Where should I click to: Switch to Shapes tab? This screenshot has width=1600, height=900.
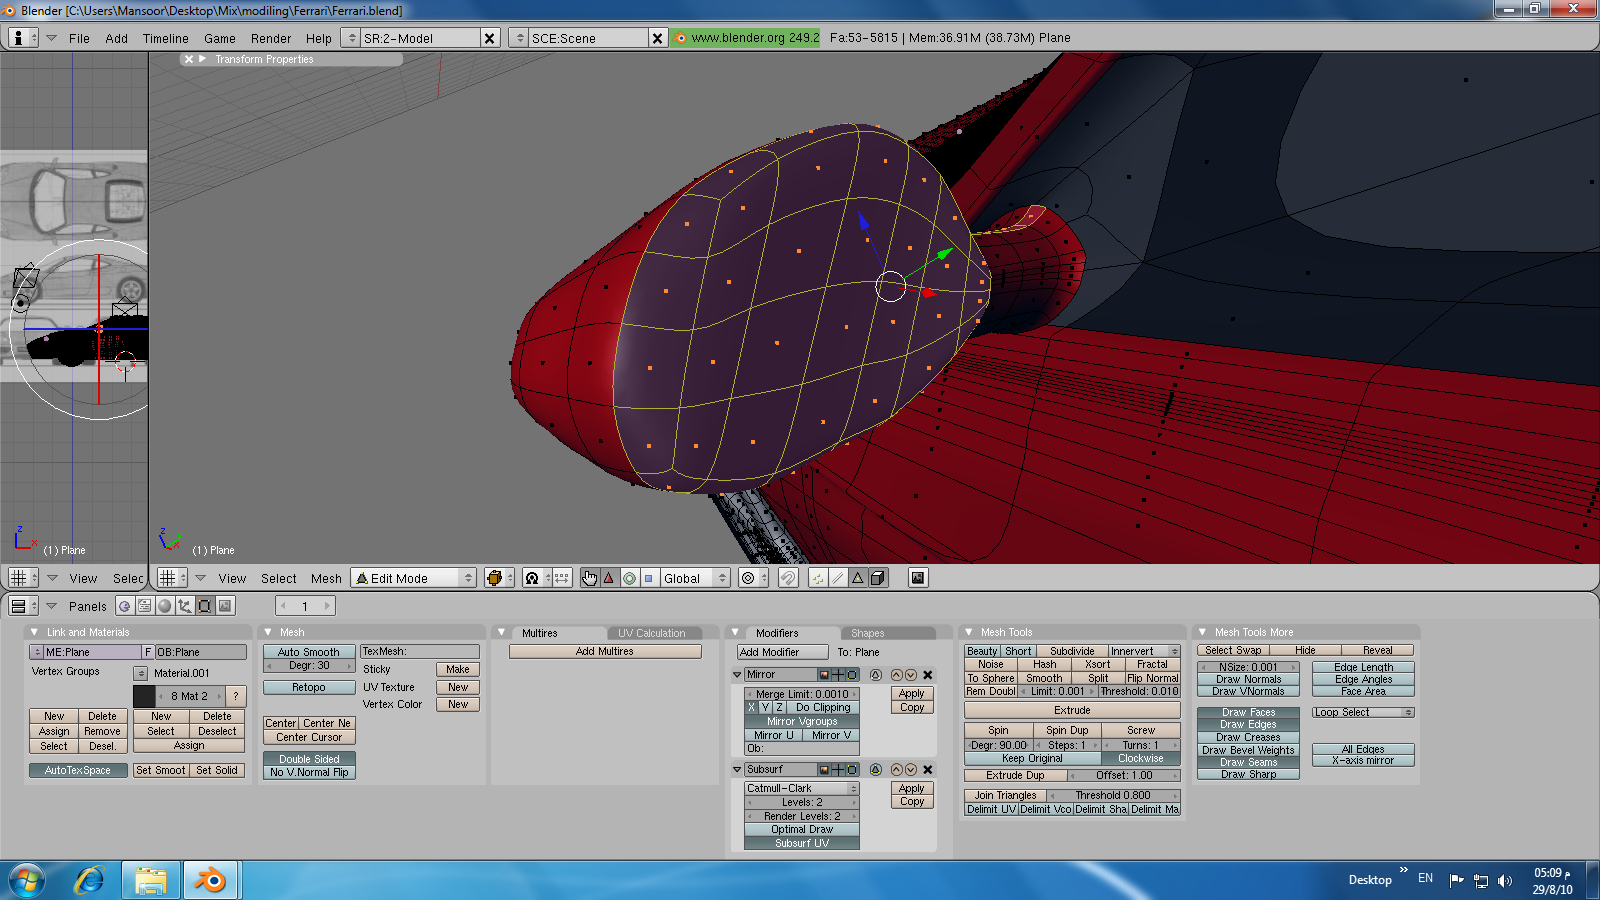click(867, 633)
